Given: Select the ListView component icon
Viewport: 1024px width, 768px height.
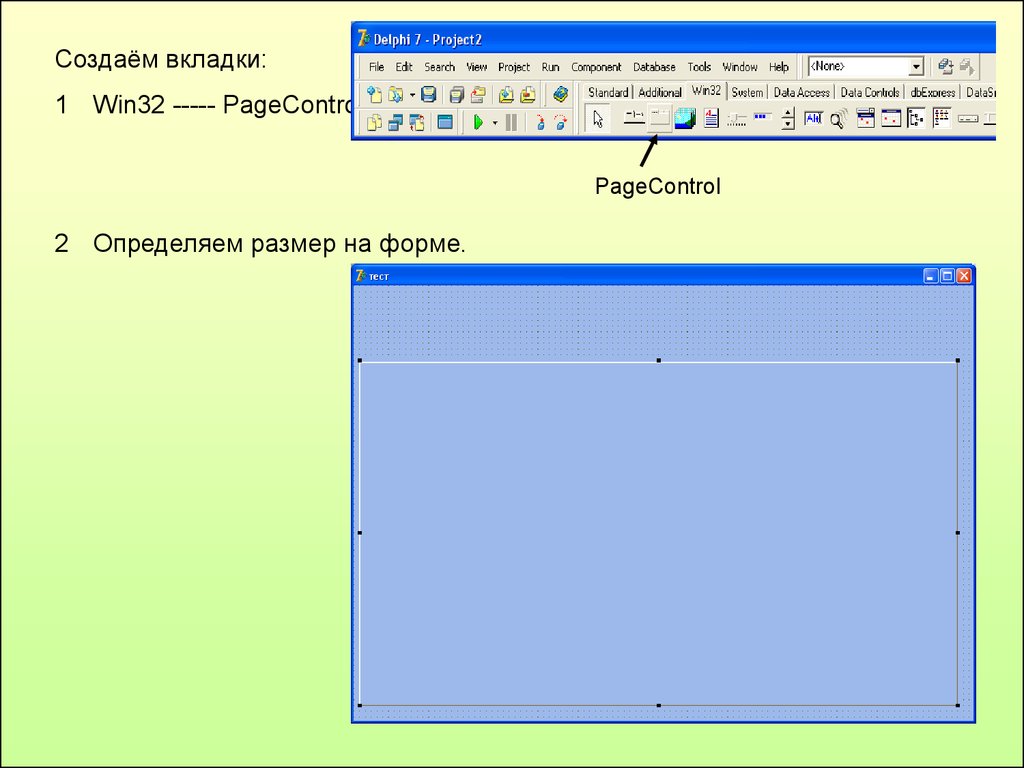Looking at the screenshot, I should (942, 118).
